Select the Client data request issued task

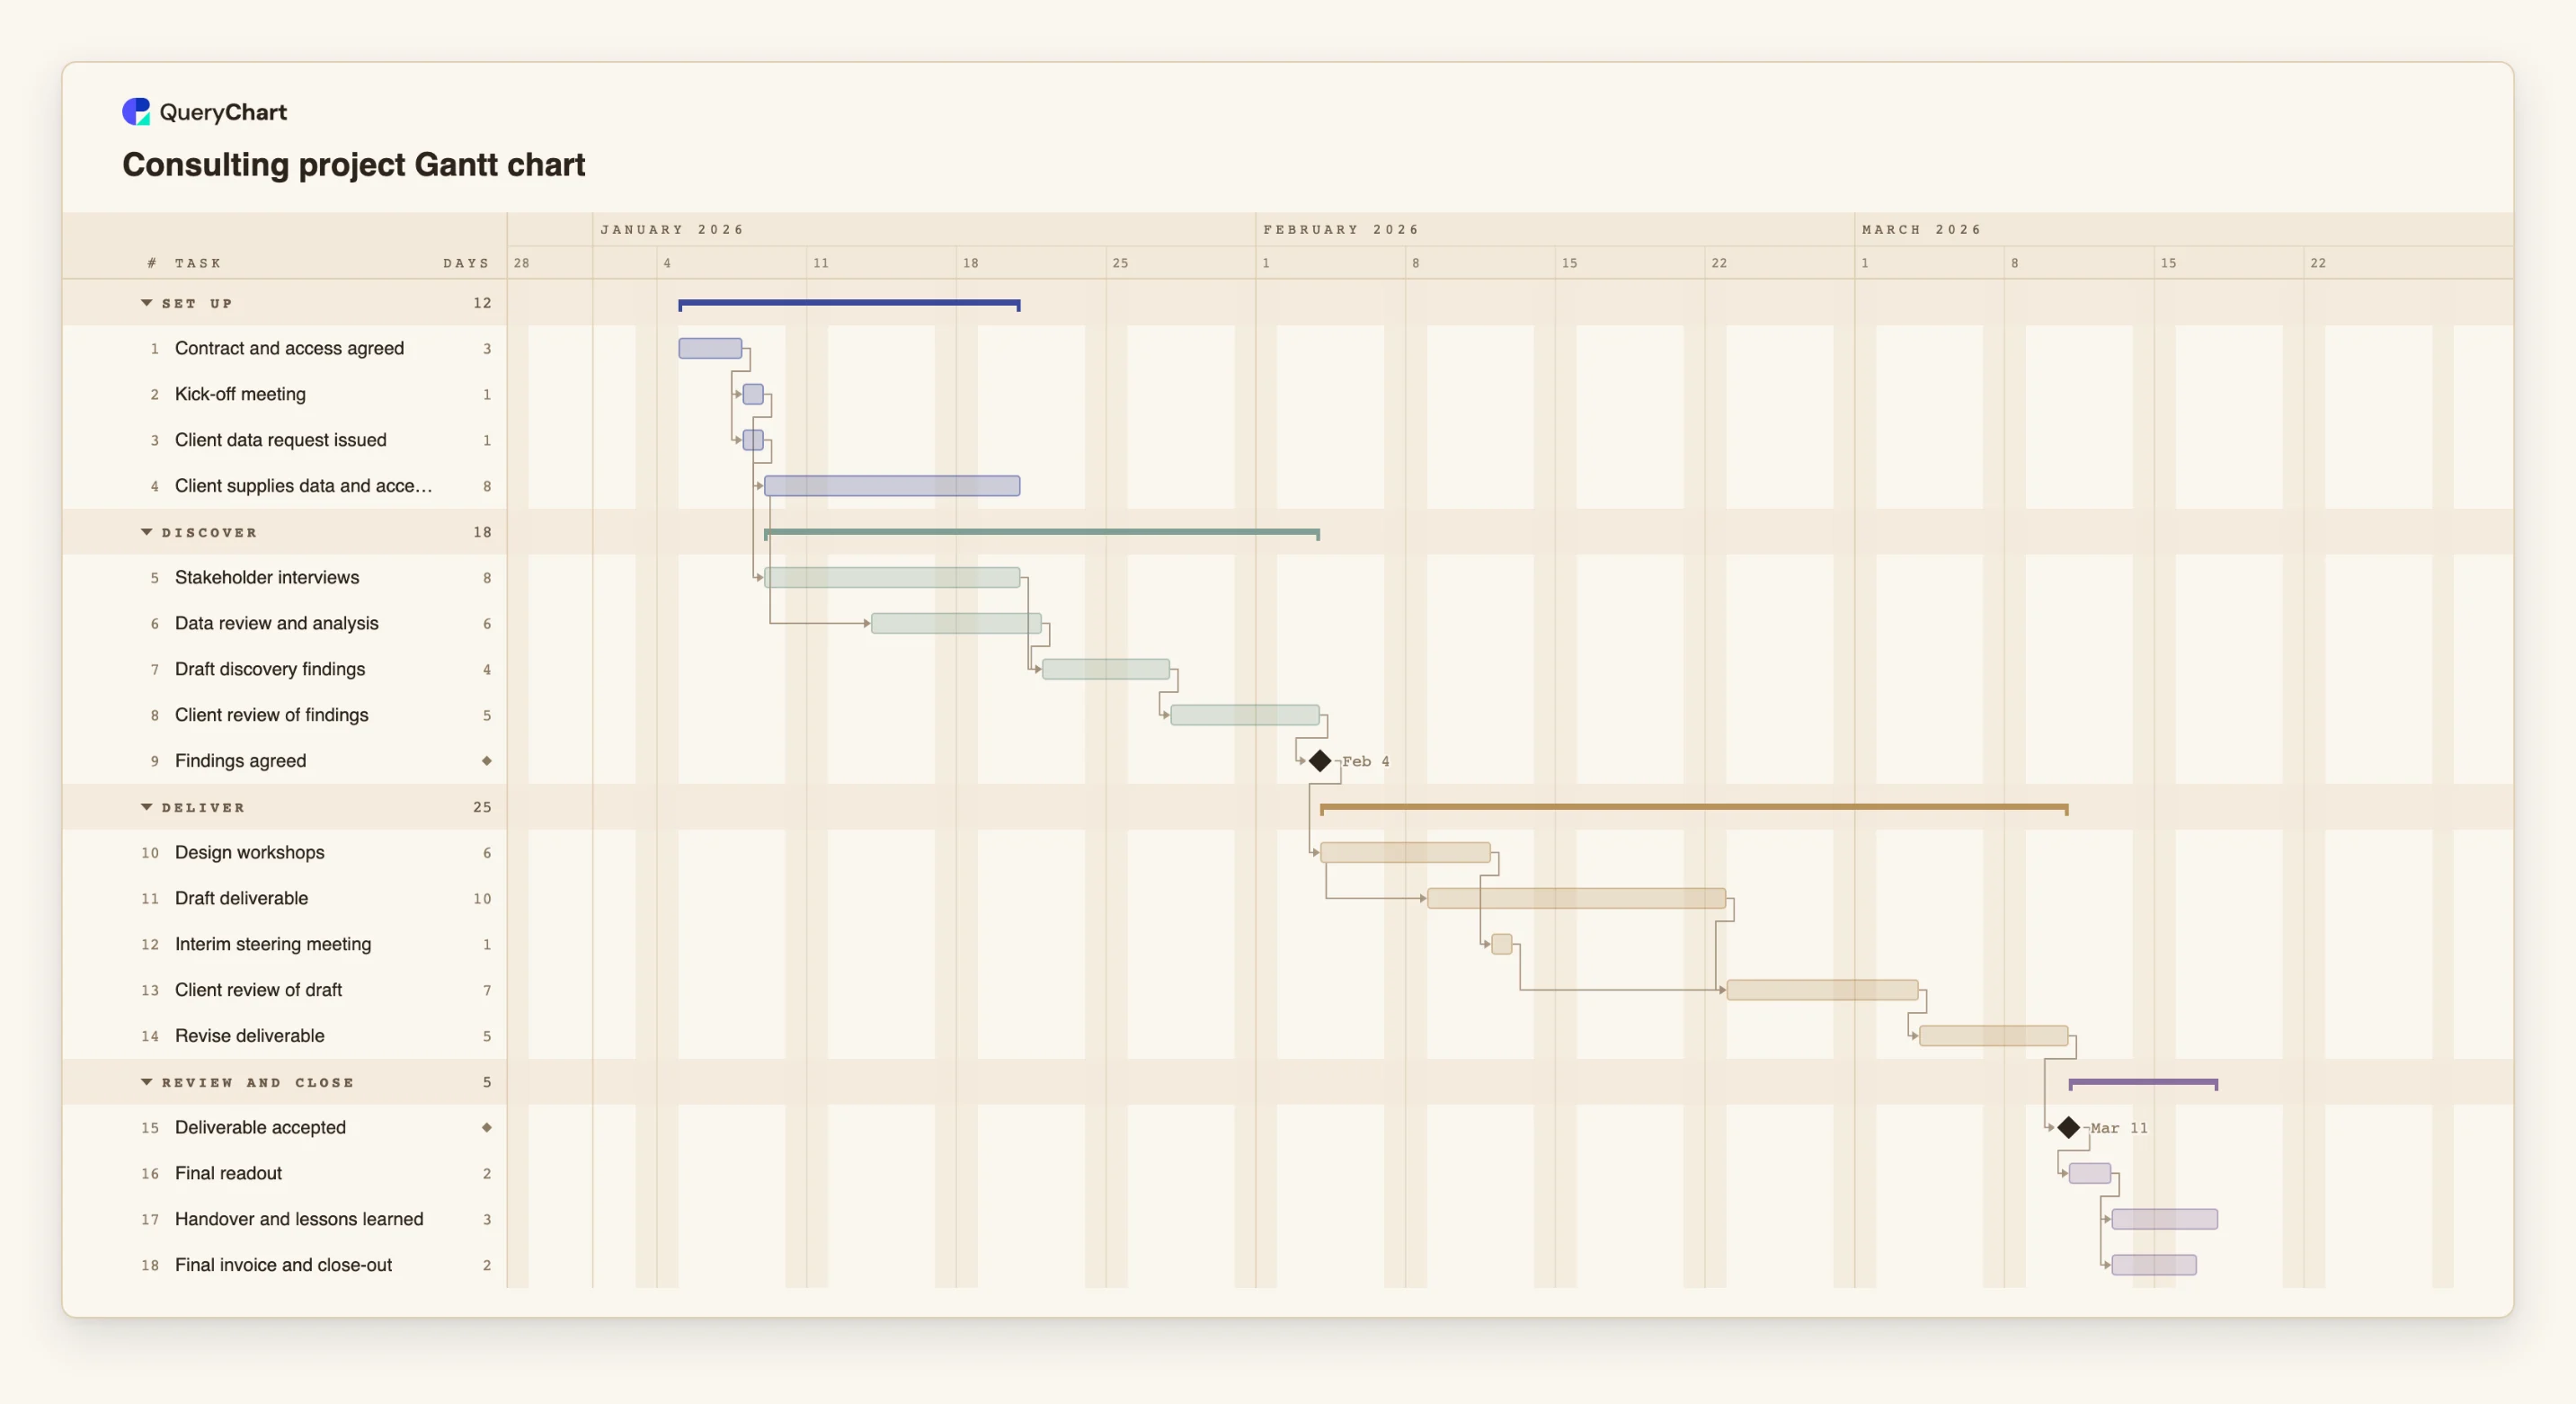pyautogui.click(x=281, y=440)
